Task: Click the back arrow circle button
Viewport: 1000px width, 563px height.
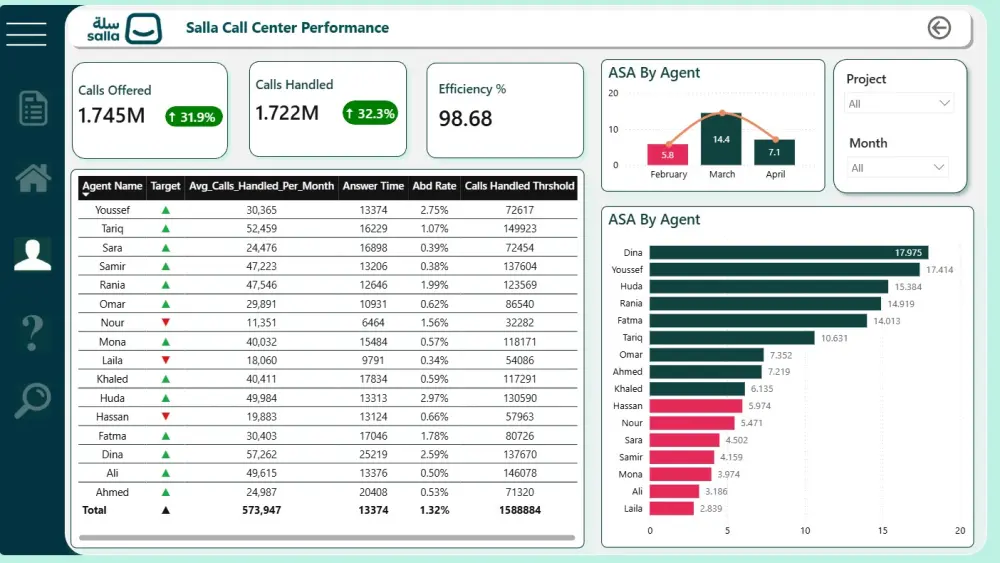Action: tap(939, 28)
